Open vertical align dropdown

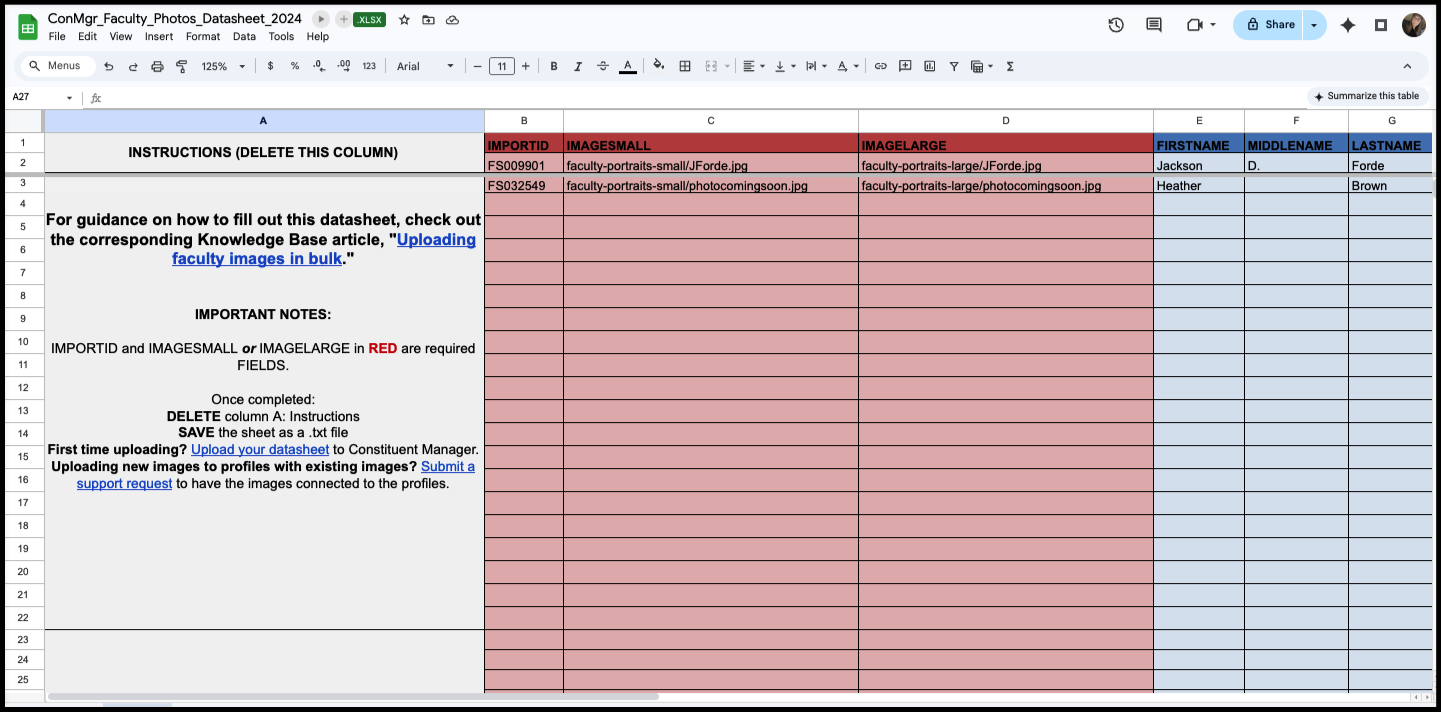[x=785, y=66]
